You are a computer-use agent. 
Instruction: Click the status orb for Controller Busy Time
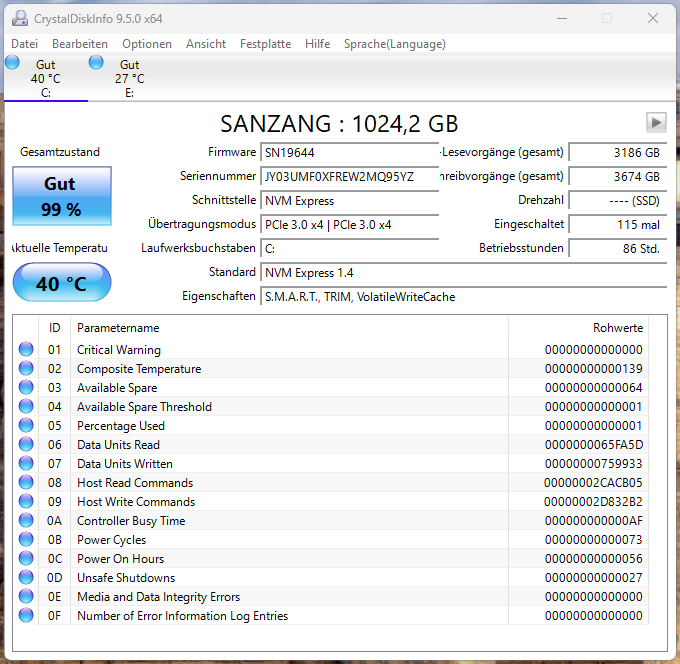pos(26,520)
